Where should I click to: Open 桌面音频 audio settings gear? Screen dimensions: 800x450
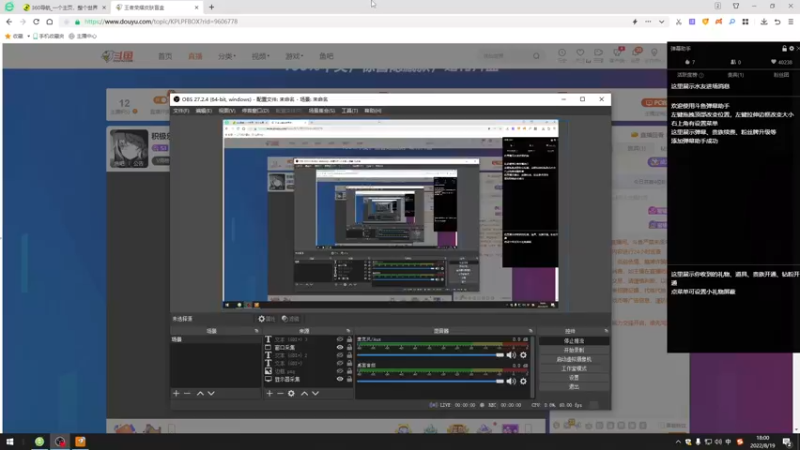coord(523,381)
